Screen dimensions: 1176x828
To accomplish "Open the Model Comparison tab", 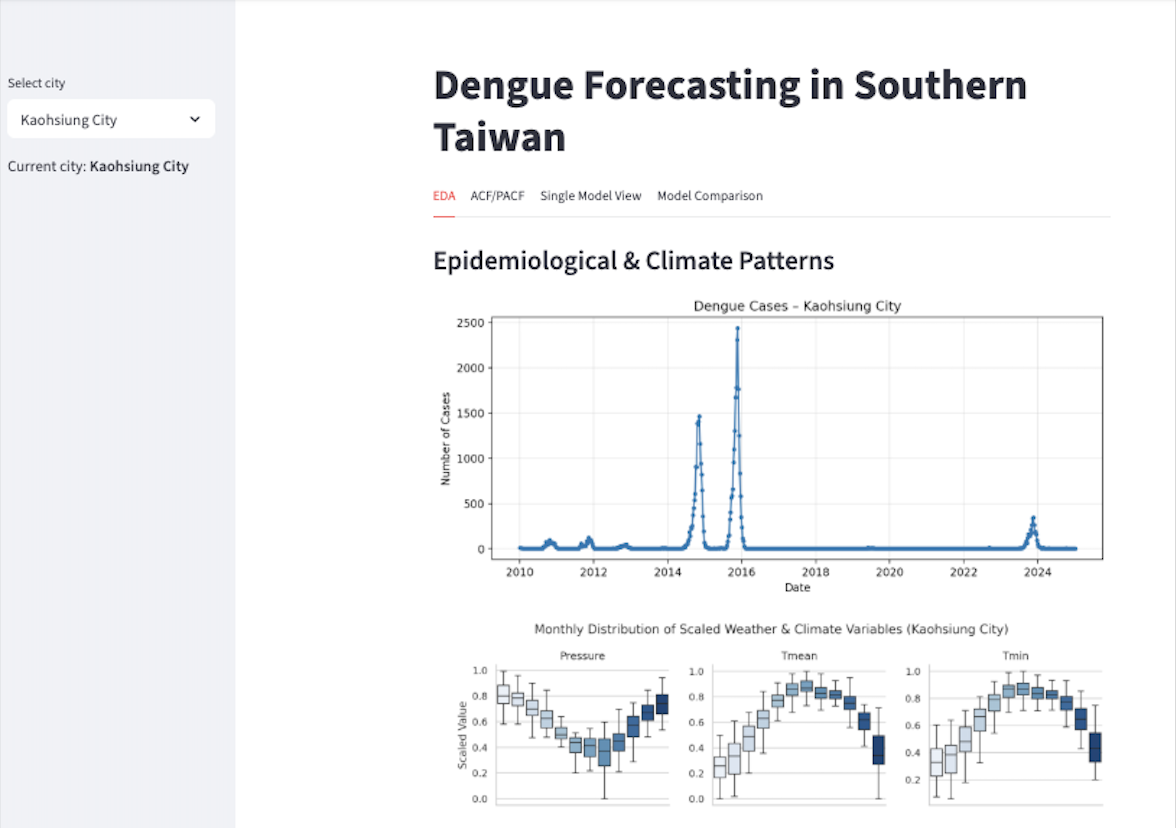I will pyautogui.click(x=710, y=196).
